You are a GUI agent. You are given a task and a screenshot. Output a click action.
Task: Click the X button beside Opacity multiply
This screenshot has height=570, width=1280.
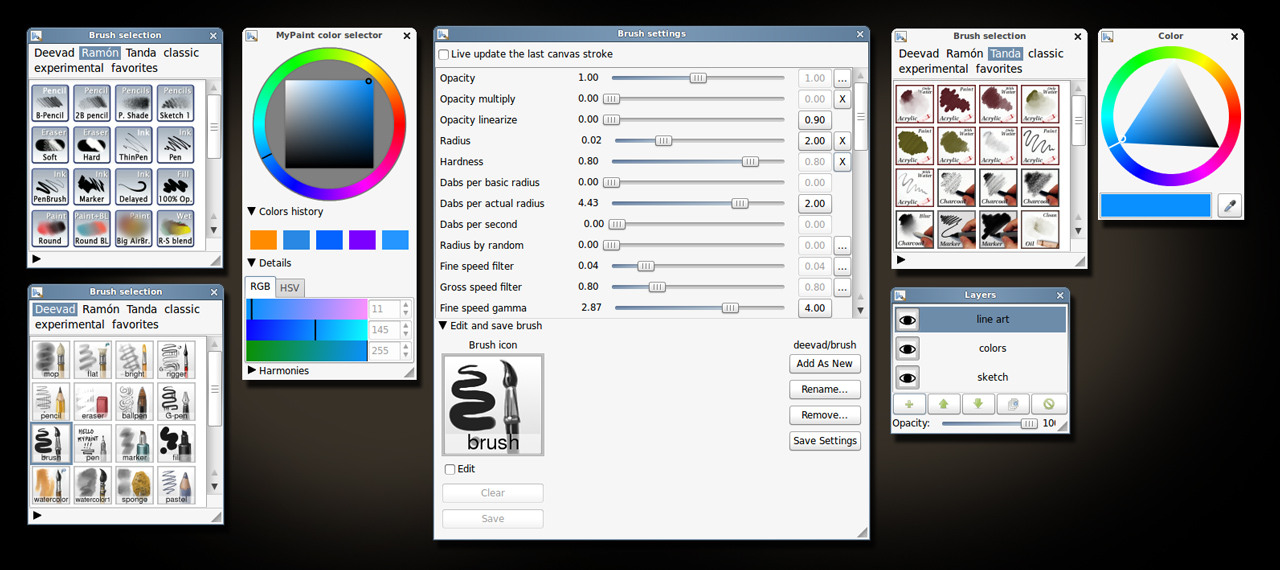tap(842, 99)
